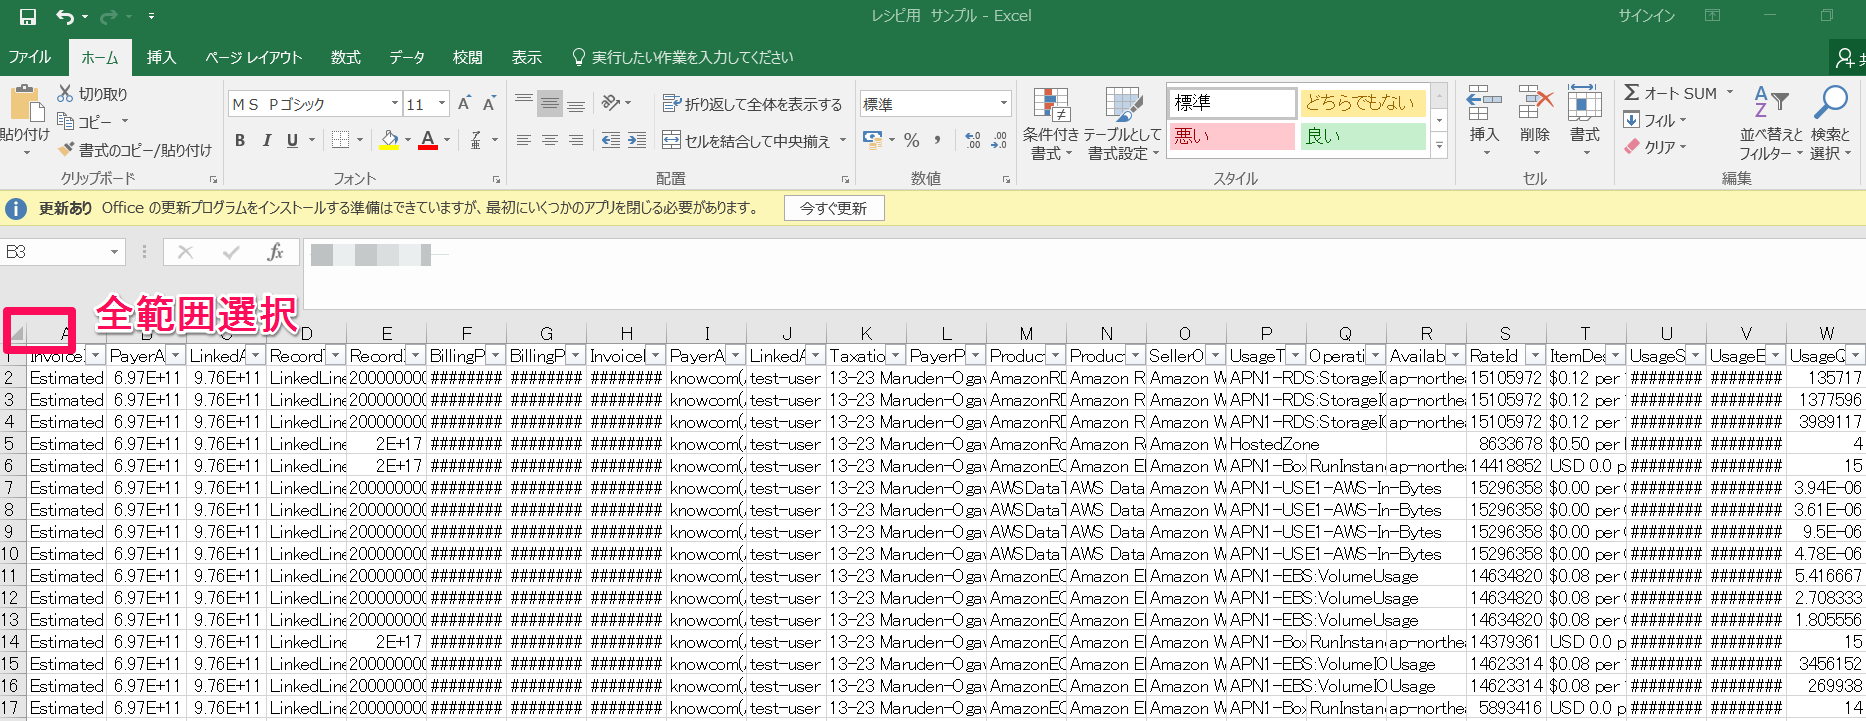Open cell format 書式 menu

click(1585, 120)
